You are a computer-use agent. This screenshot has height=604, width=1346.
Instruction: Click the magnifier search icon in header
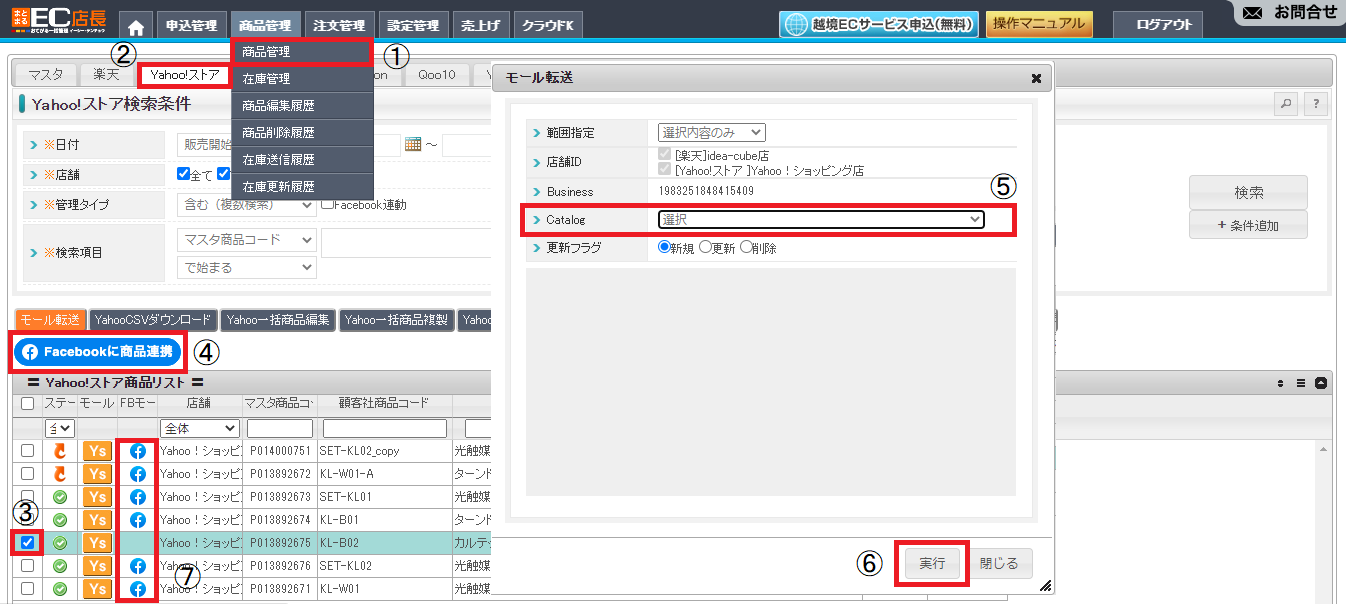click(1287, 104)
